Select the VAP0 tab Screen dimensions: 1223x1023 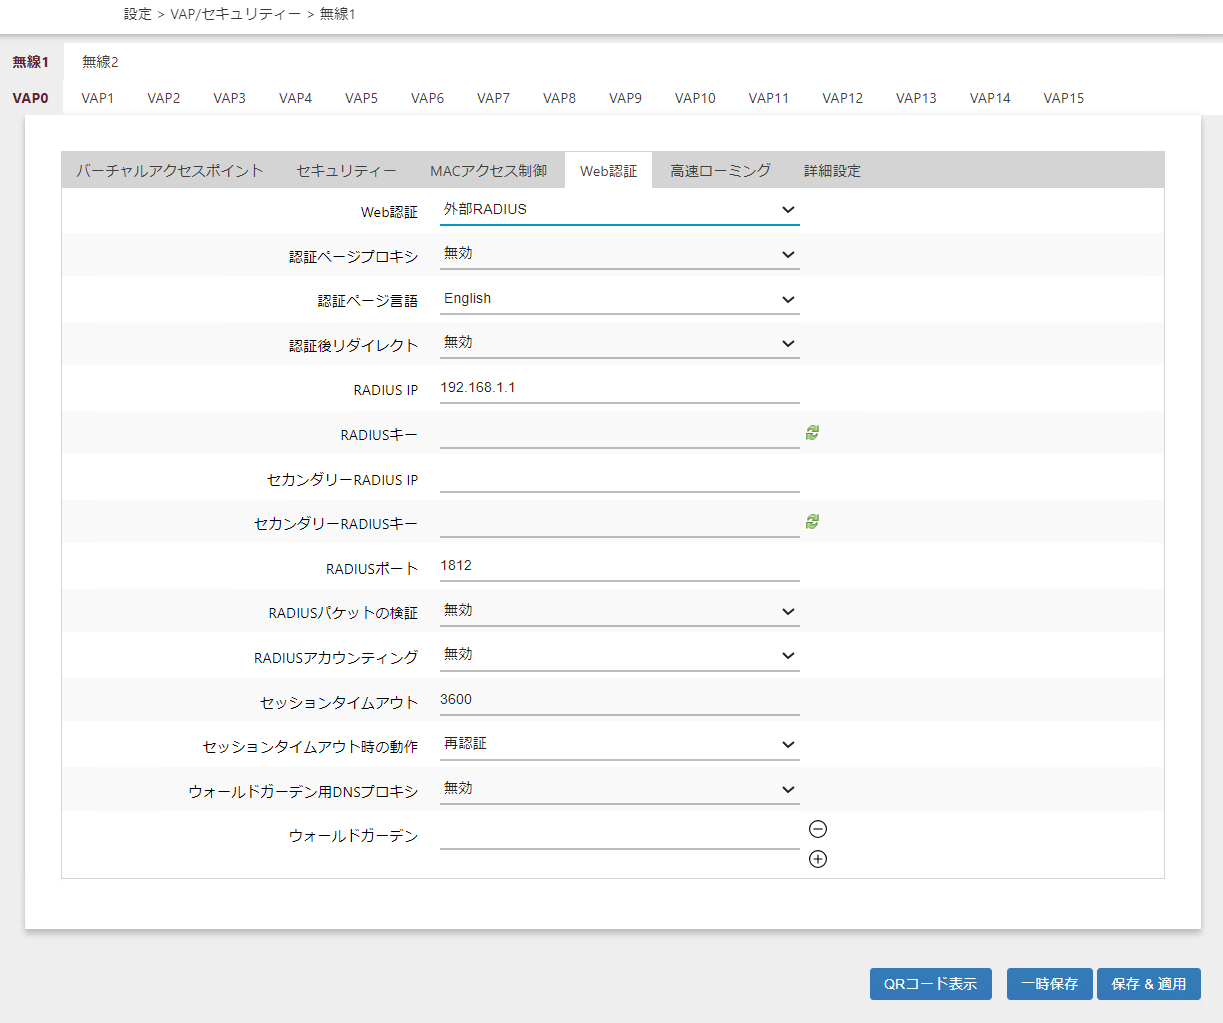point(31,98)
